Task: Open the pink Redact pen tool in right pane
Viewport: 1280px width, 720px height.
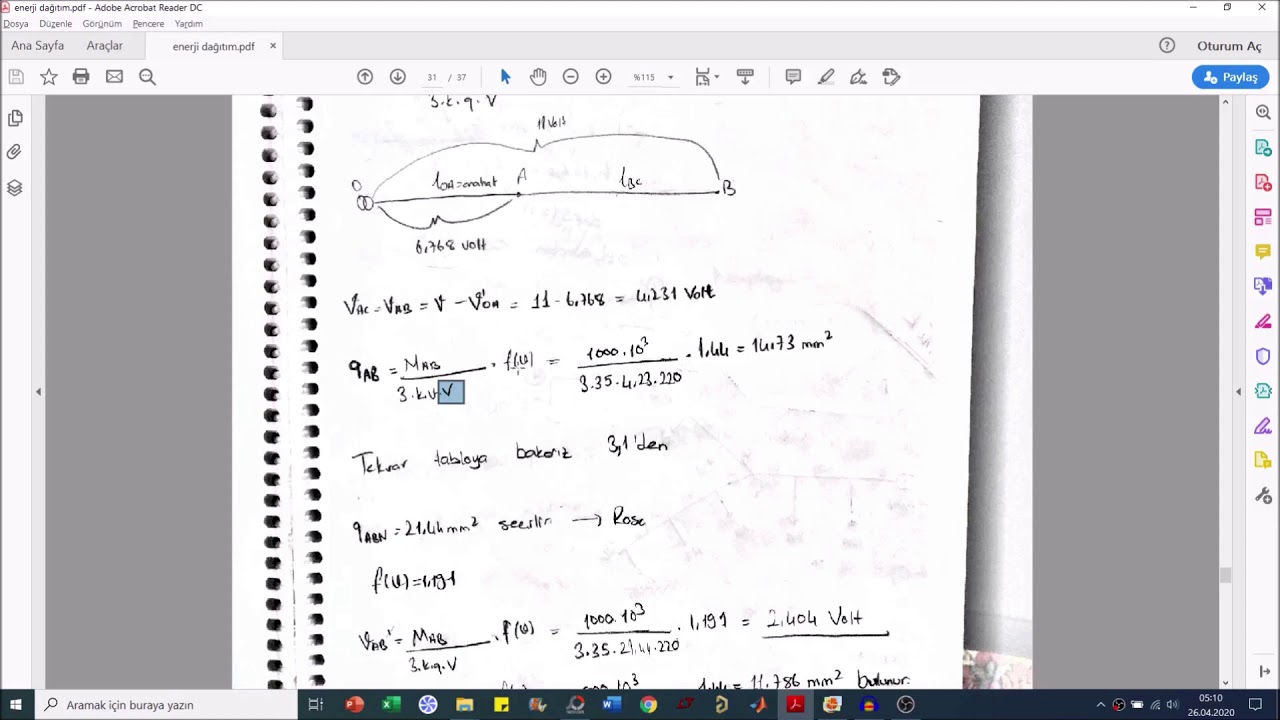Action: click(x=1263, y=321)
